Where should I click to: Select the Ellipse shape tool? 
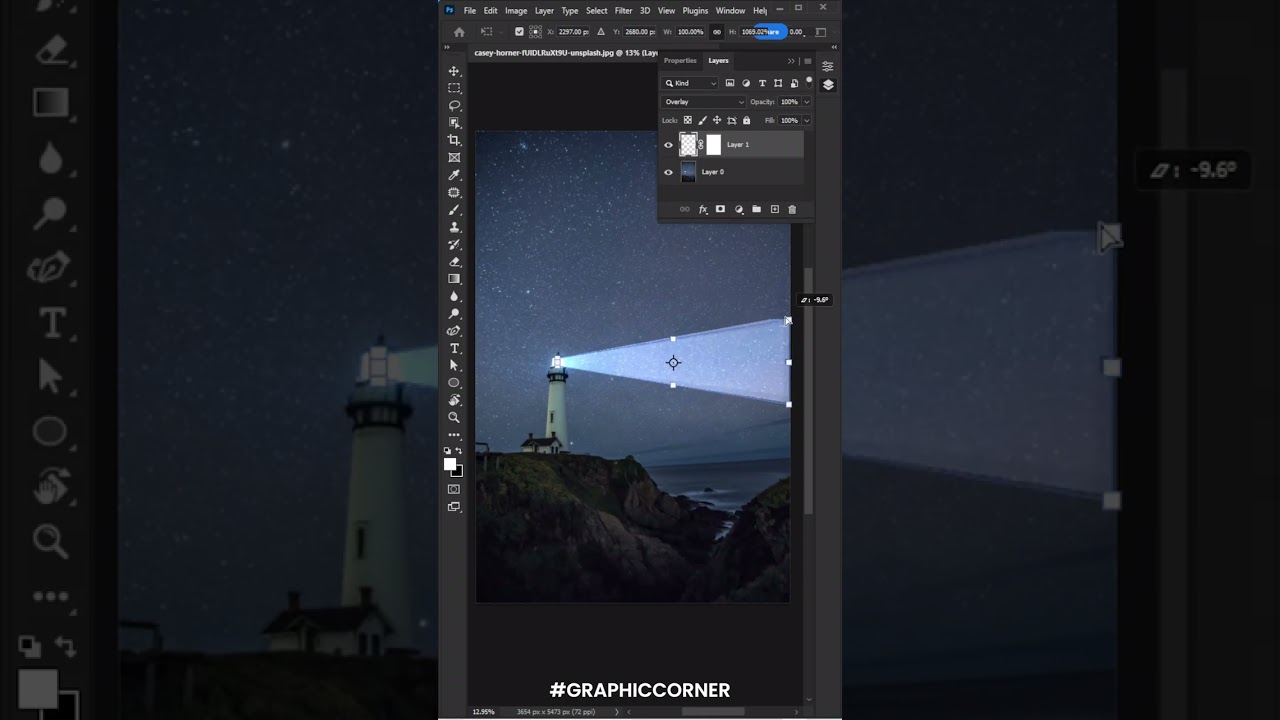click(454, 383)
